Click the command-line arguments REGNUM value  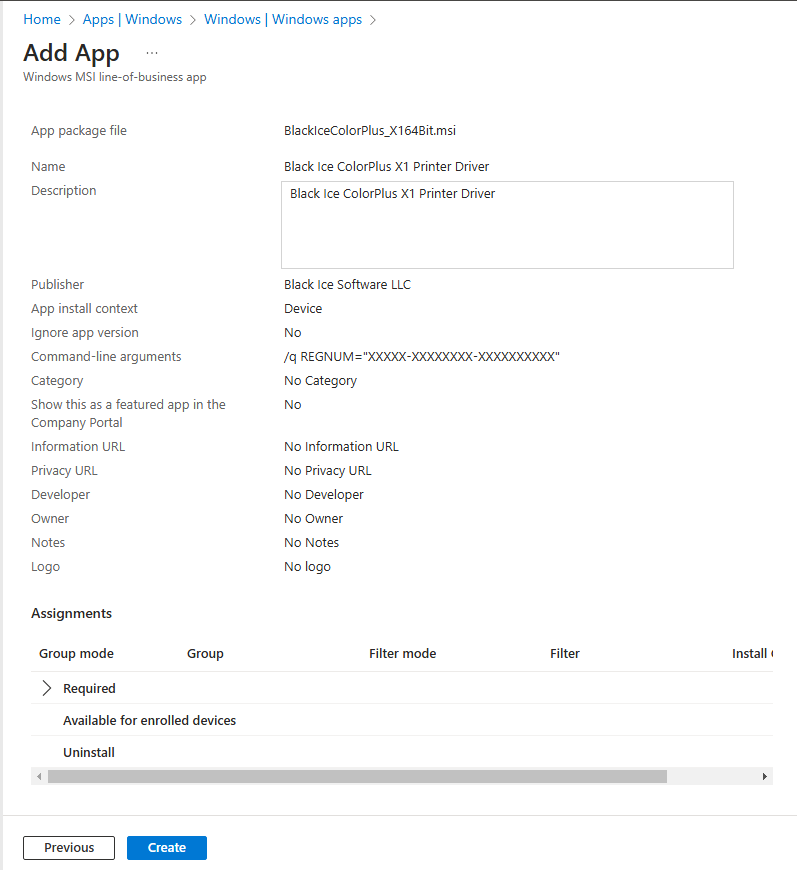[422, 357]
